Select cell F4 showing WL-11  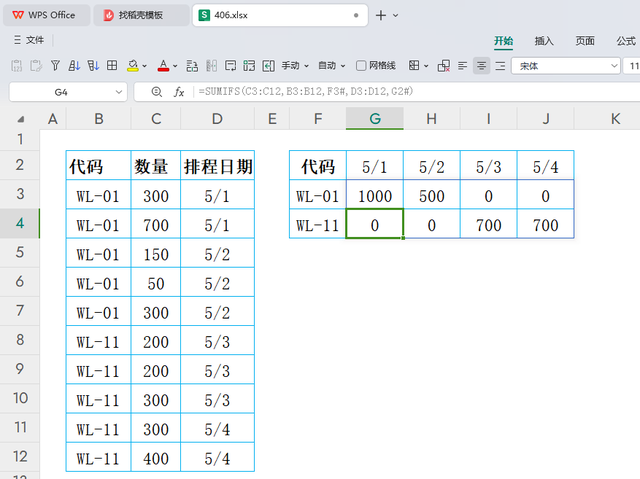318,225
